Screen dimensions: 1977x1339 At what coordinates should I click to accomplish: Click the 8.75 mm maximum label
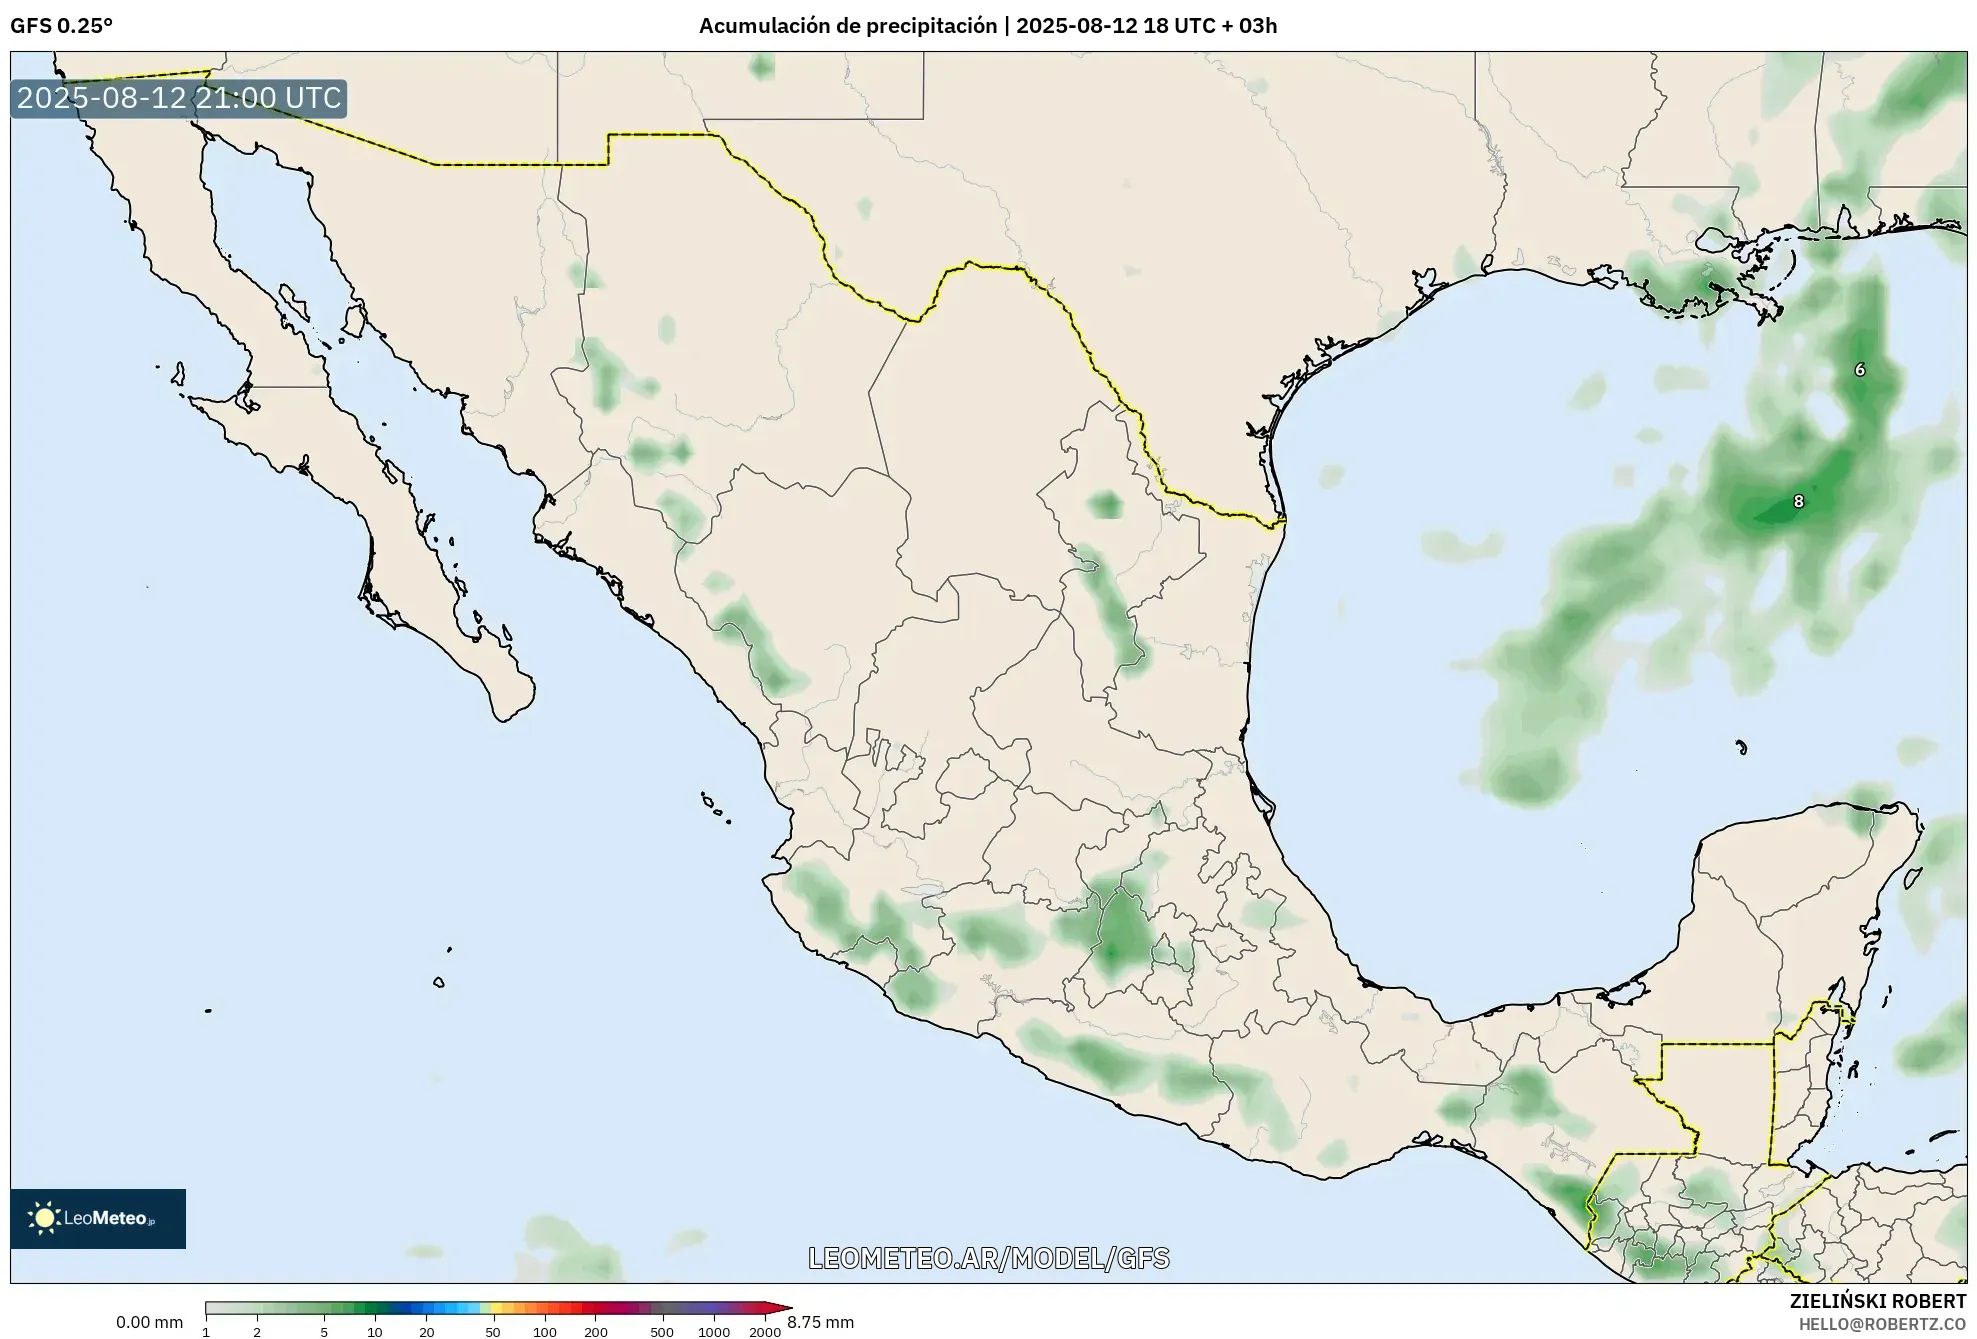[x=821, y=1322]
